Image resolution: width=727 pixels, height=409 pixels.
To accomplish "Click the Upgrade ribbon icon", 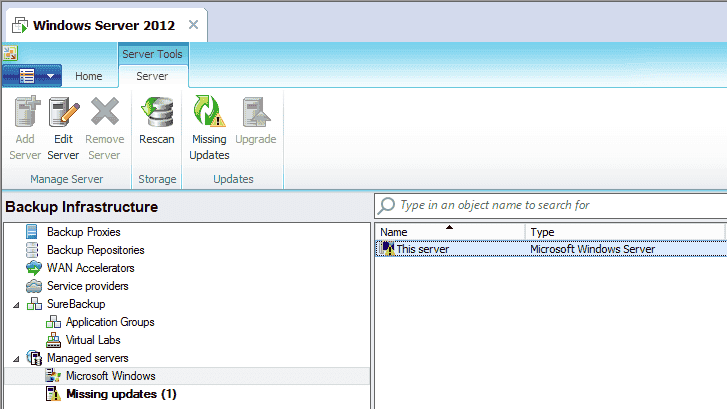I will click(x=255, y=112).
